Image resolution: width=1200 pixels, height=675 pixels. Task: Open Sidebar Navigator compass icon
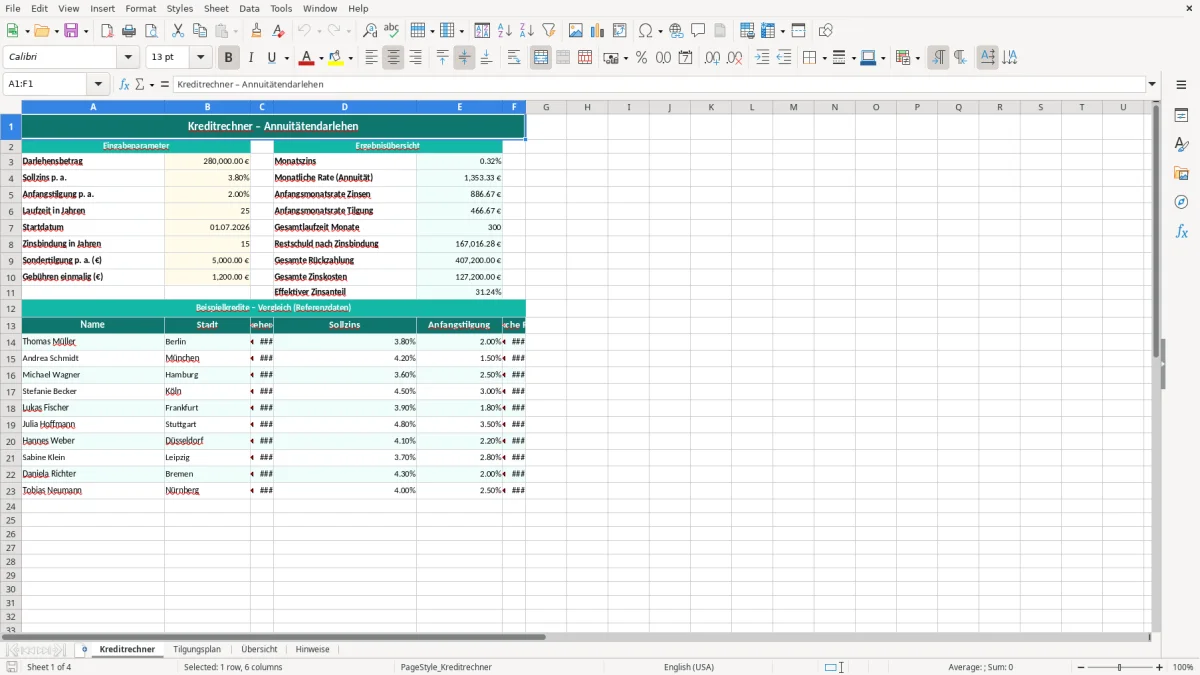(x=1181, y=202)
